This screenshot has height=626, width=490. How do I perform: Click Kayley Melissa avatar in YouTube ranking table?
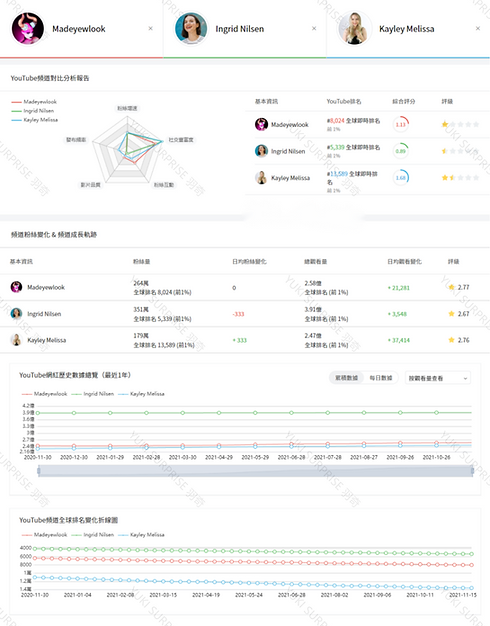click(x=261, y=178)
